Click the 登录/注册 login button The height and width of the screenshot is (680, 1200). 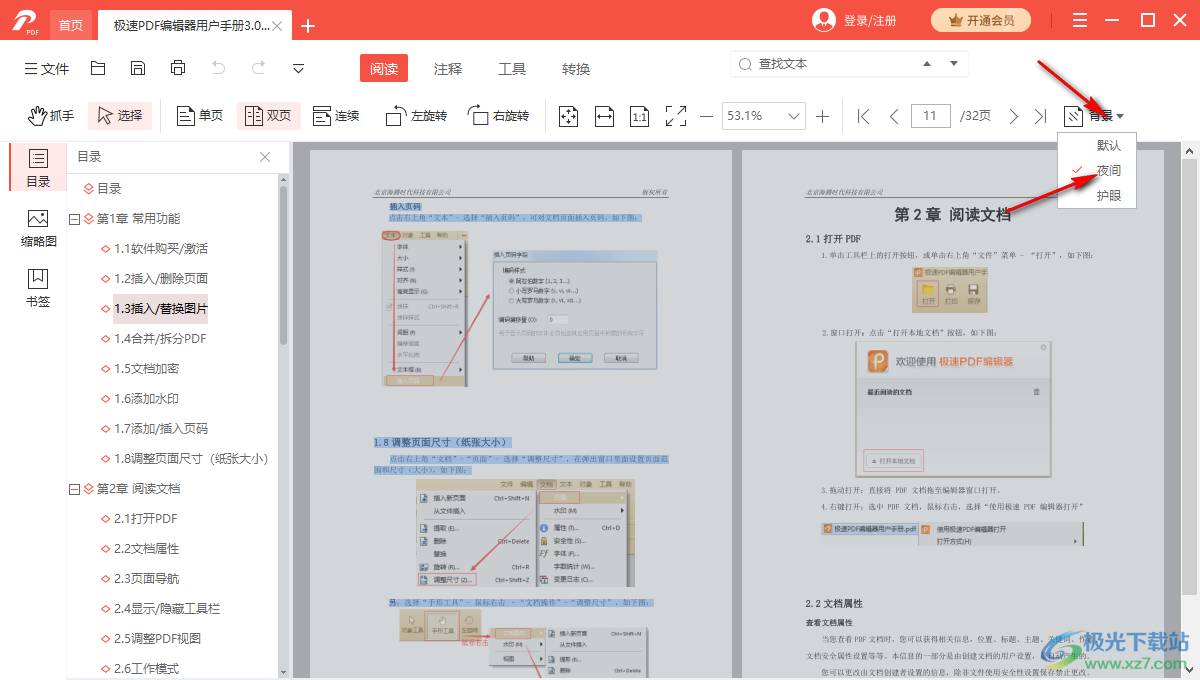pos(854,20)
